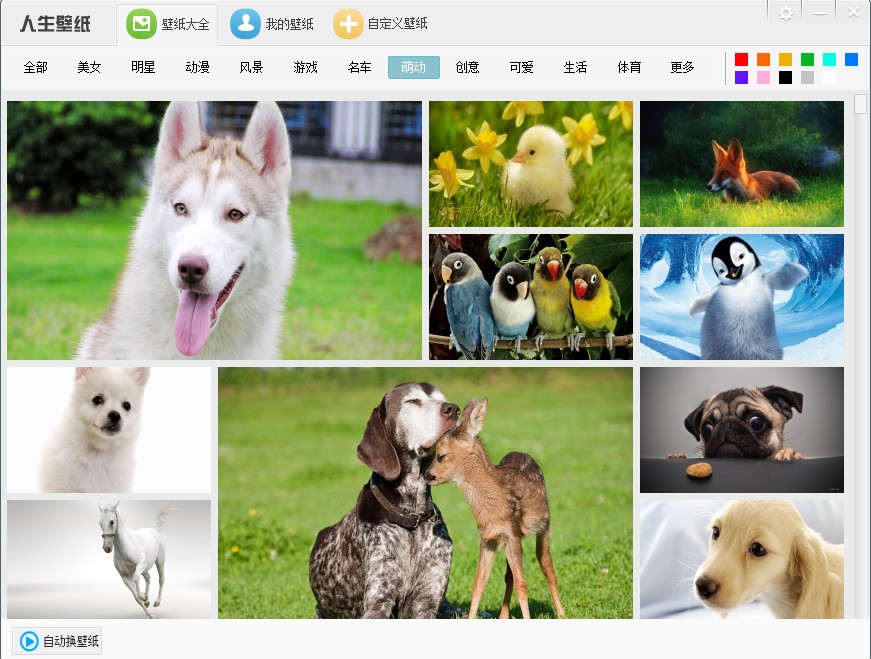The image size is (871, 659).
Task: Click the vertical scrollbar track
Action: (x=860, y=400)
